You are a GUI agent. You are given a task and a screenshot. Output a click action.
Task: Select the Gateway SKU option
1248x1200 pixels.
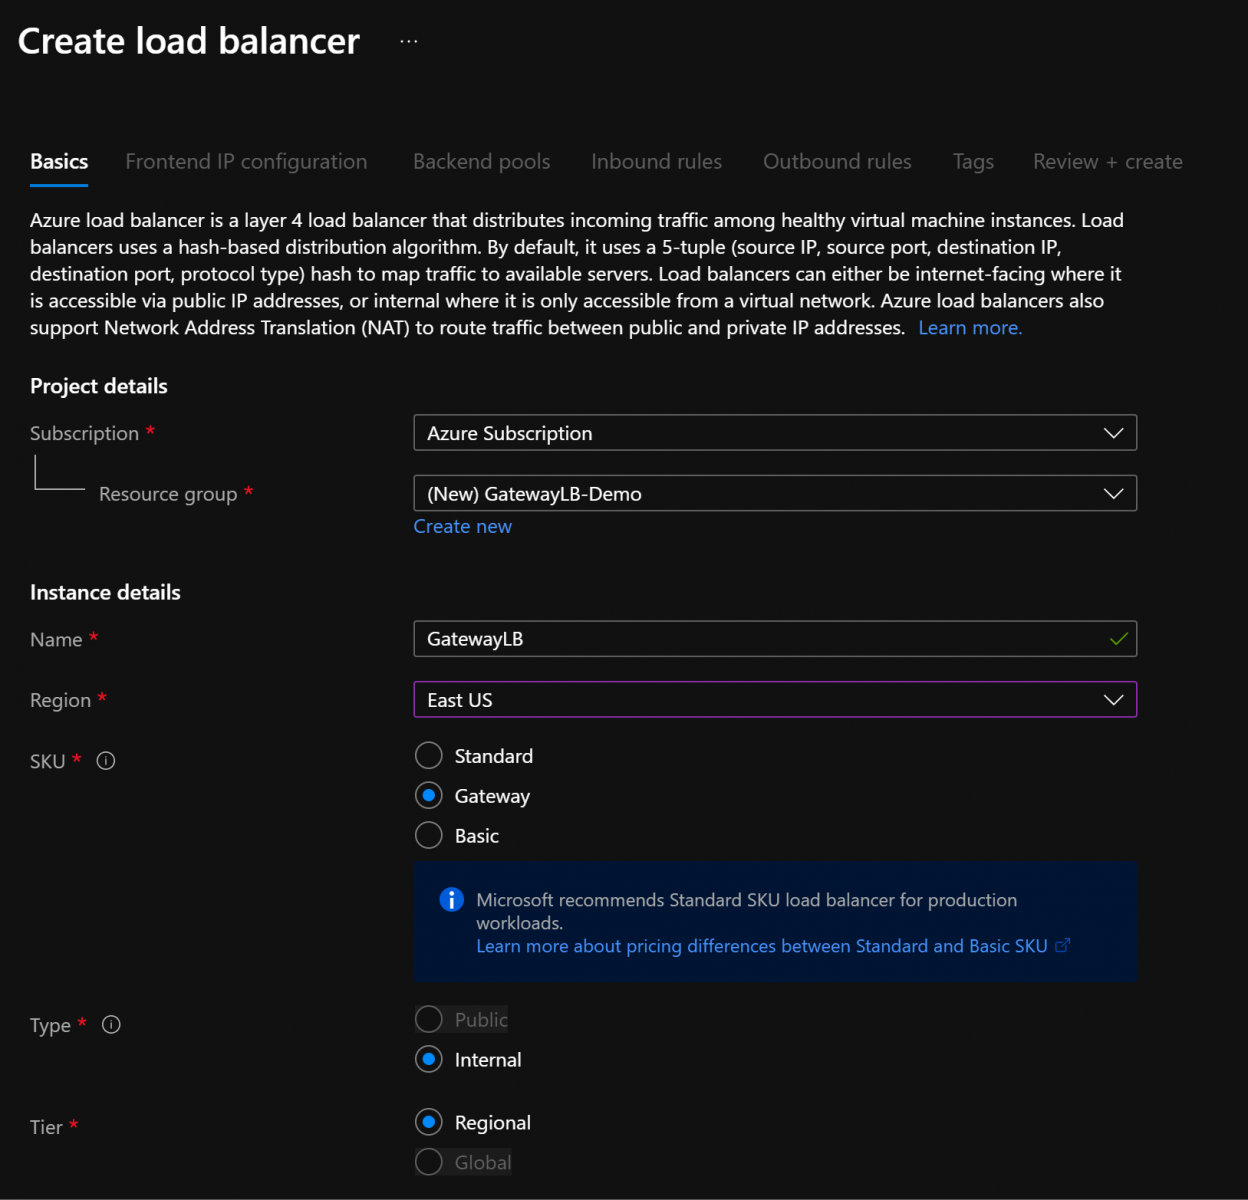tap(429, 796)
